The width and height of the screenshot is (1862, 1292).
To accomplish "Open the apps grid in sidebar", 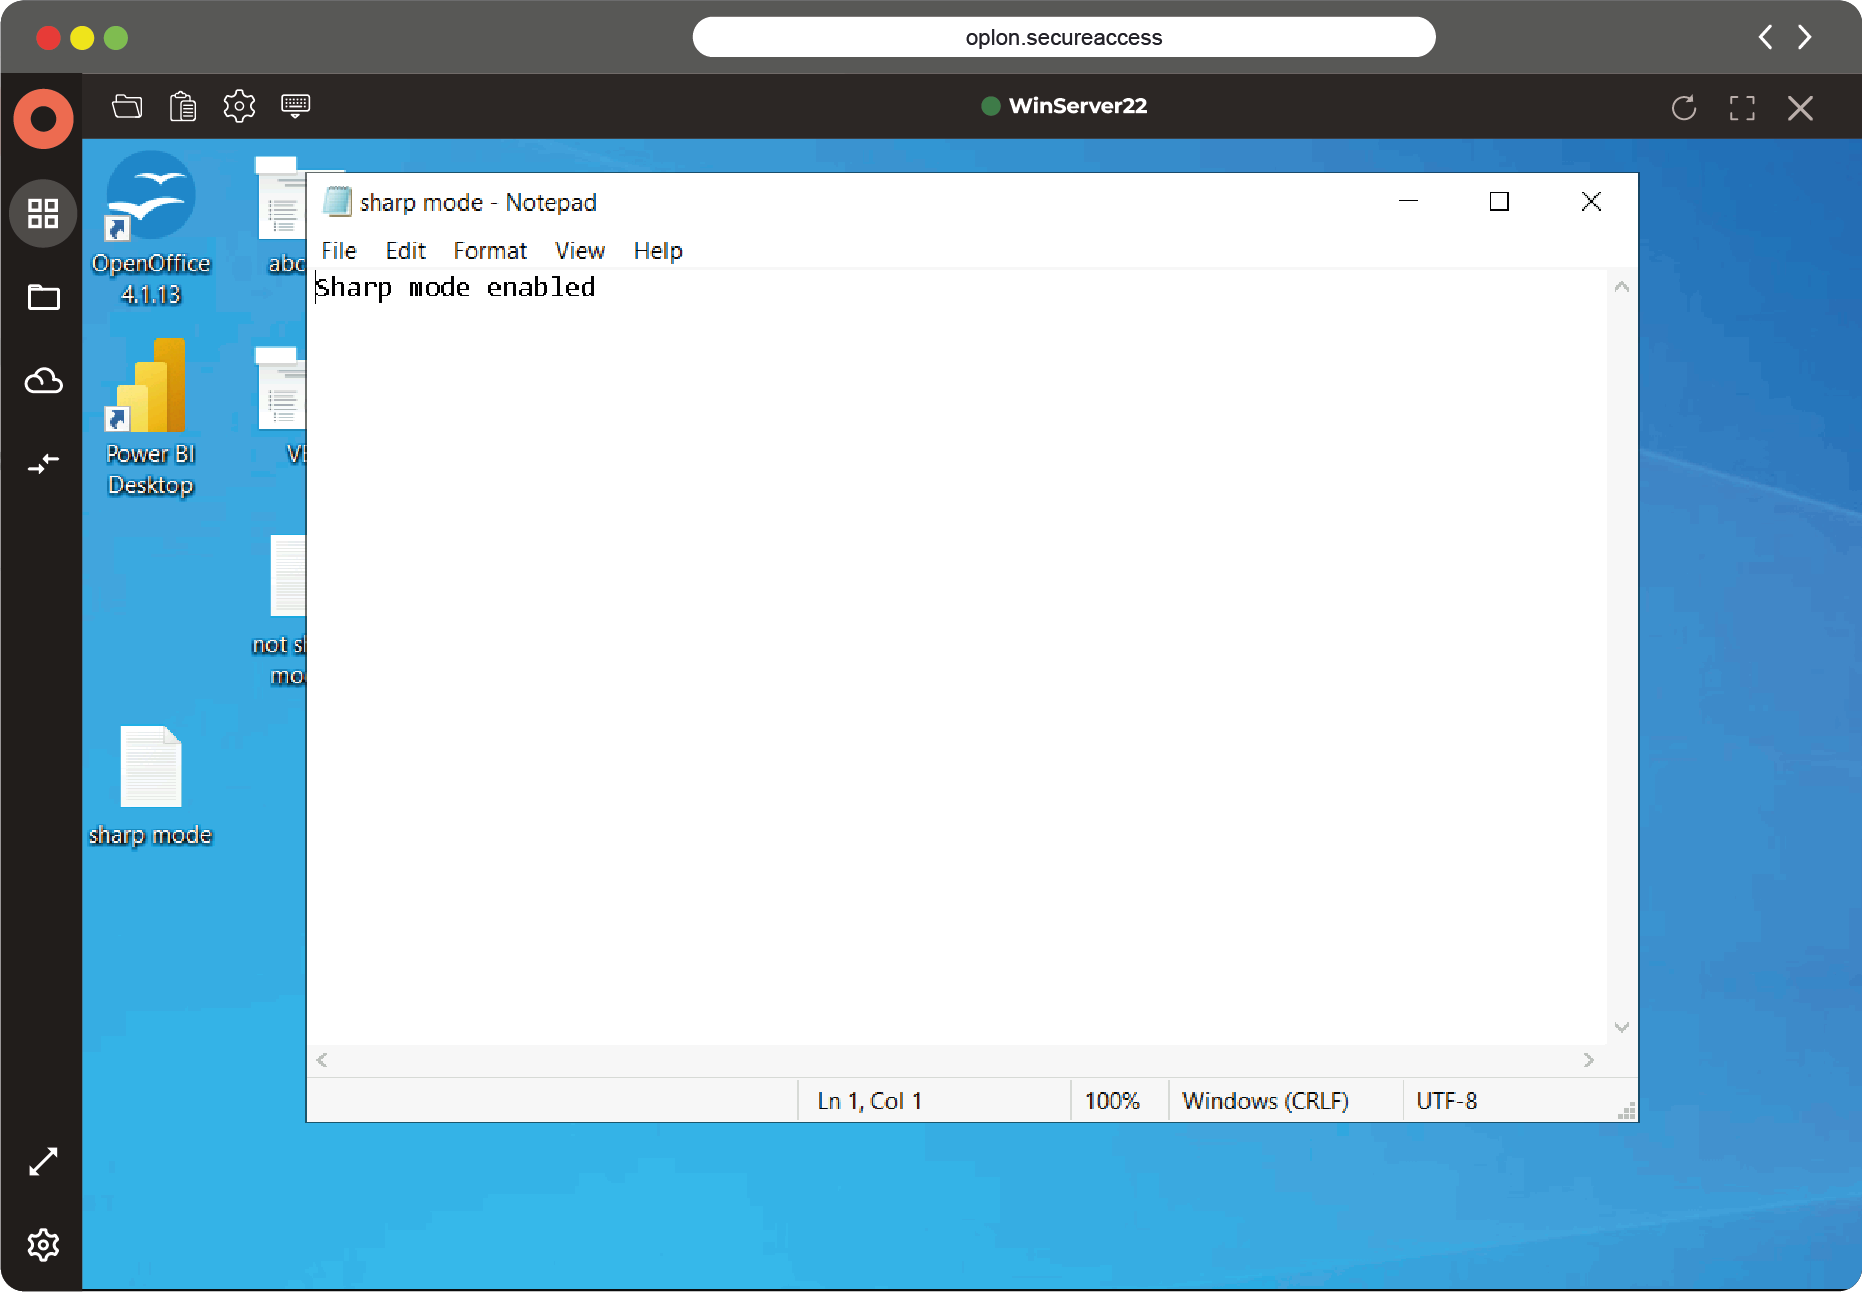I will click(x=43, y=213).
